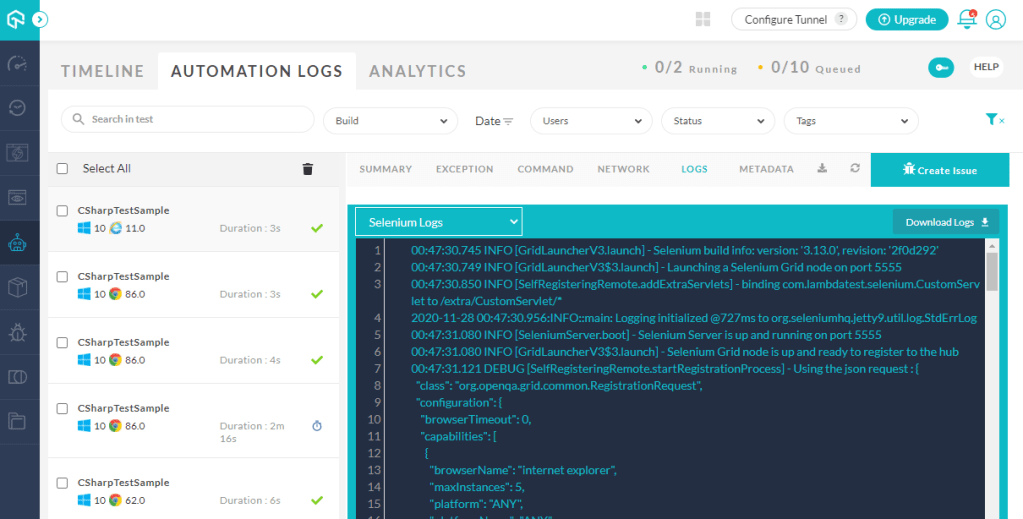
Task: Click the Search in test field
Action: [185, 120]
